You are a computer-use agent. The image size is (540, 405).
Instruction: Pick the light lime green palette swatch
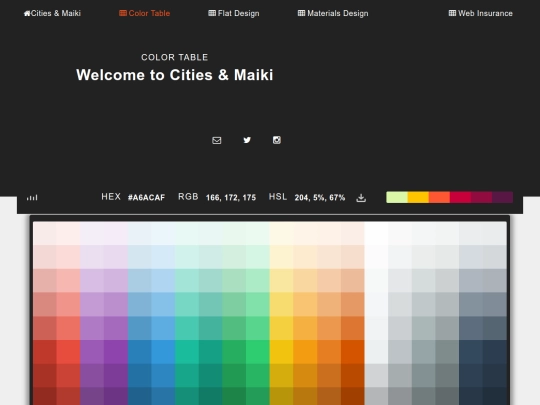[x=397, y=197]
